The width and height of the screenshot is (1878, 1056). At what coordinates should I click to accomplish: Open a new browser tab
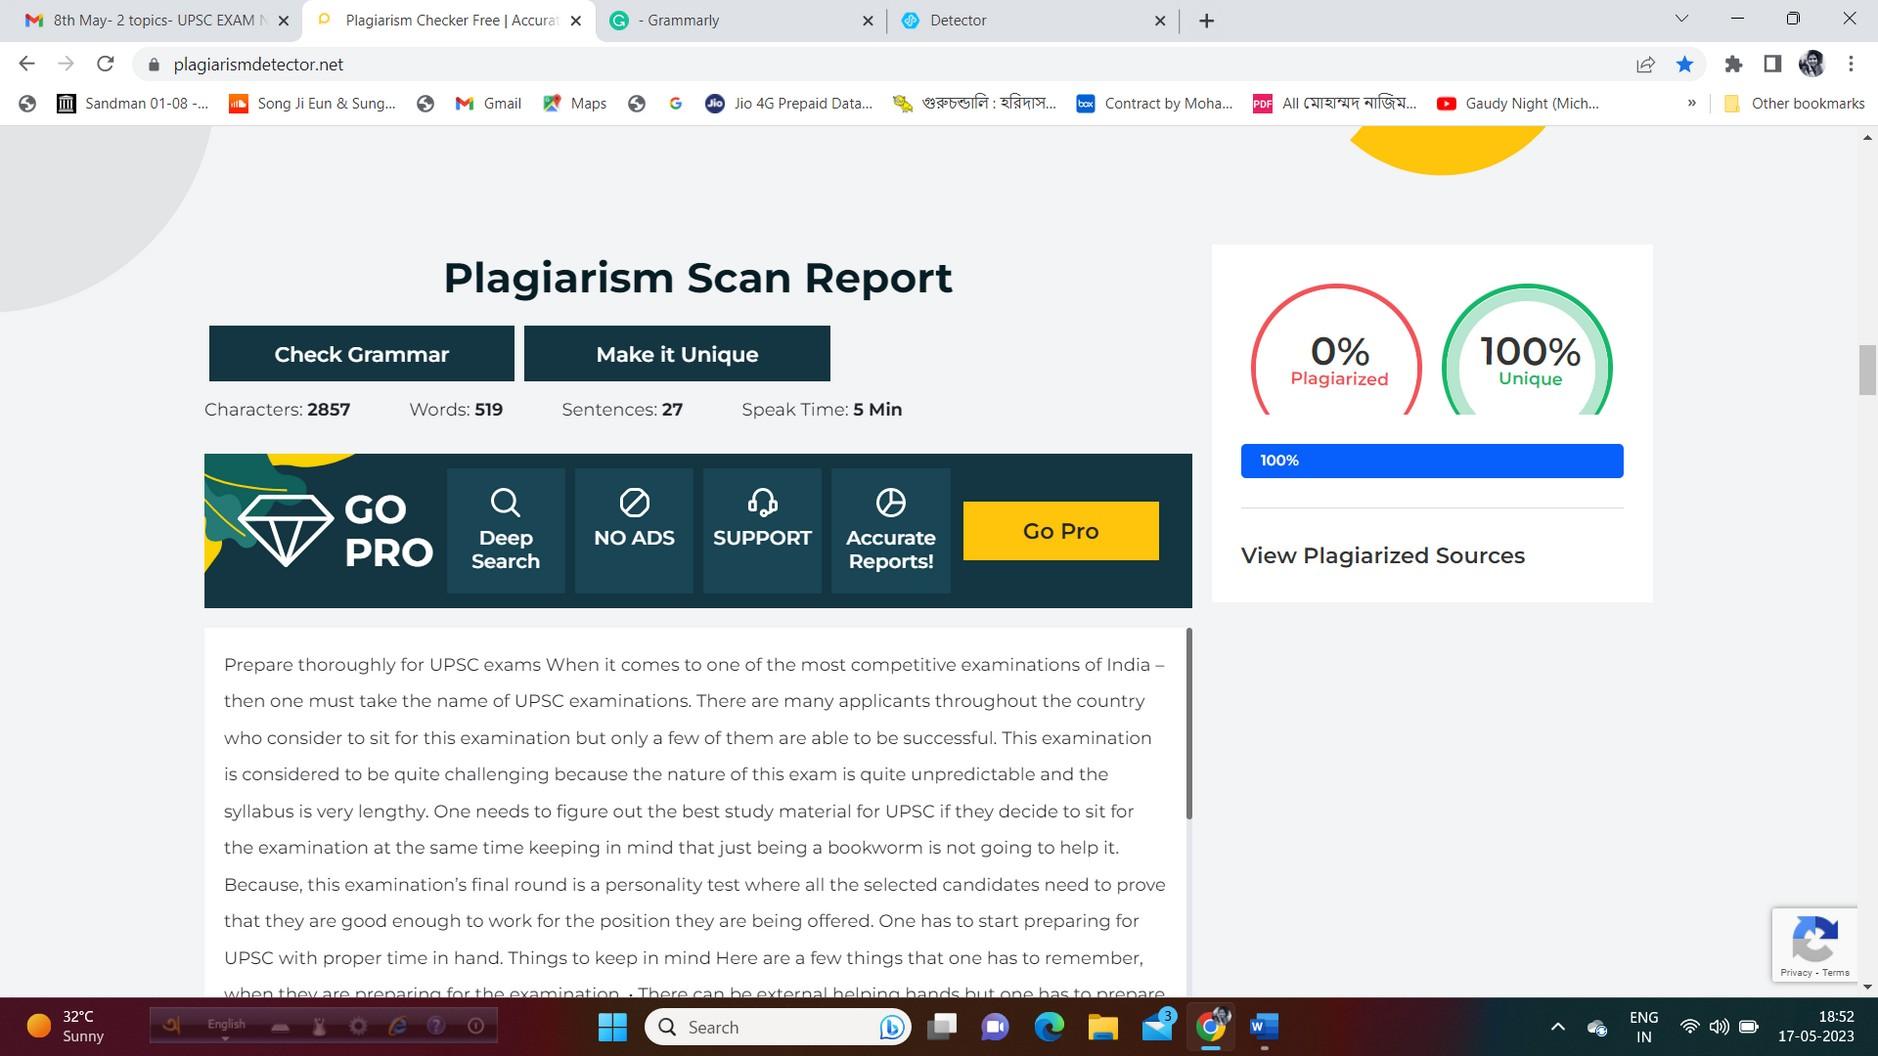pyautogui.click(x=1206, y=20)
